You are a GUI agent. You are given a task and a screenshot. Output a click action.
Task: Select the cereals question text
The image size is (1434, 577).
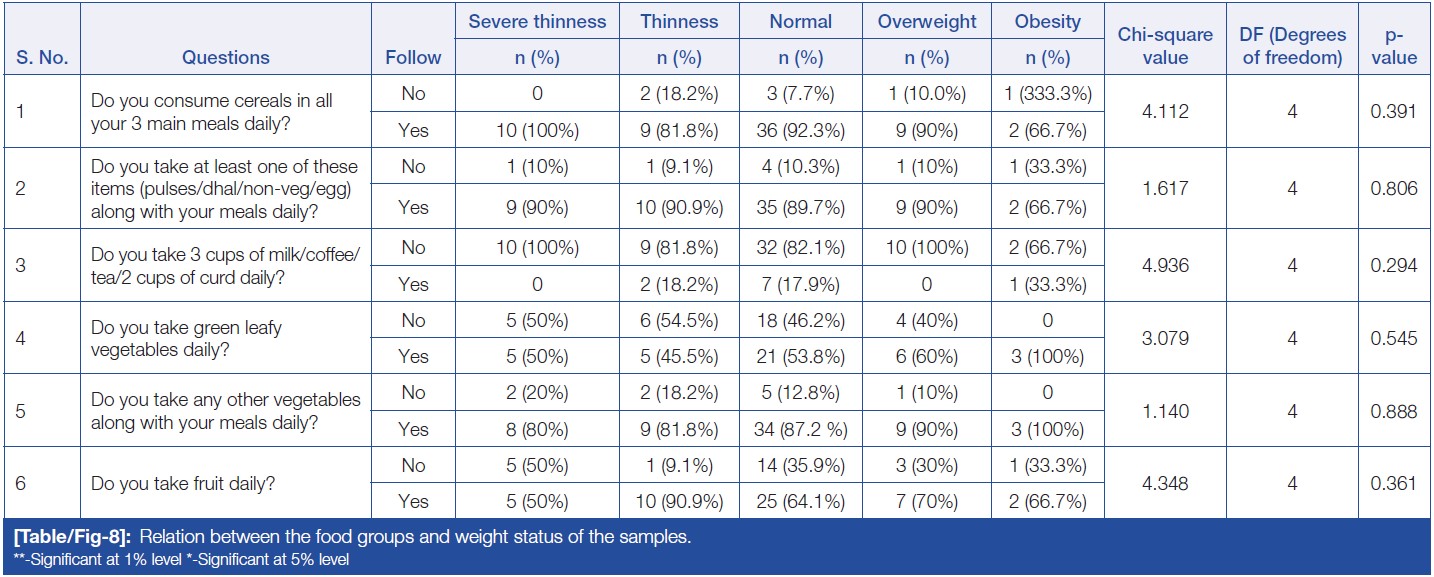tap(212, 112)
